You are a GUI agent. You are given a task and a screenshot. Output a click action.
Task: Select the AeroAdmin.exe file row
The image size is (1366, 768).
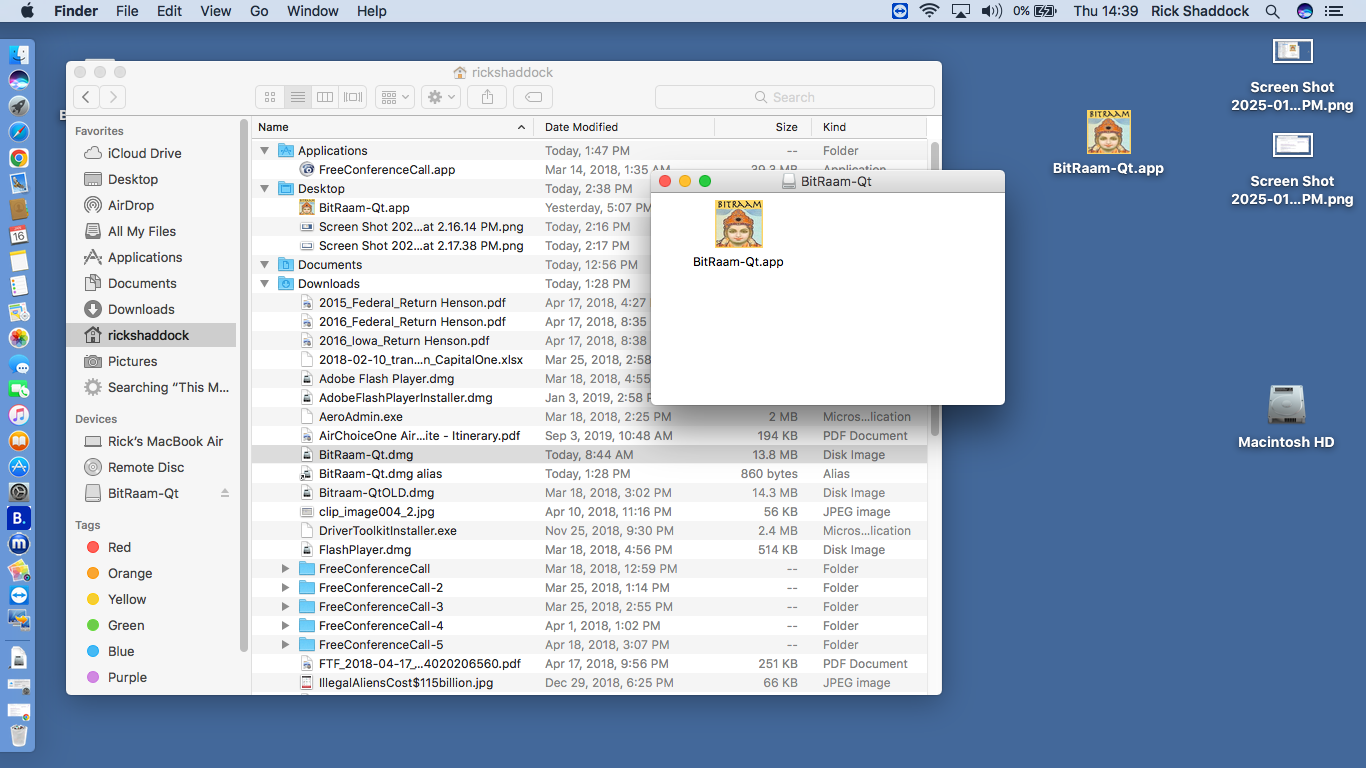[x=589, y=417]
